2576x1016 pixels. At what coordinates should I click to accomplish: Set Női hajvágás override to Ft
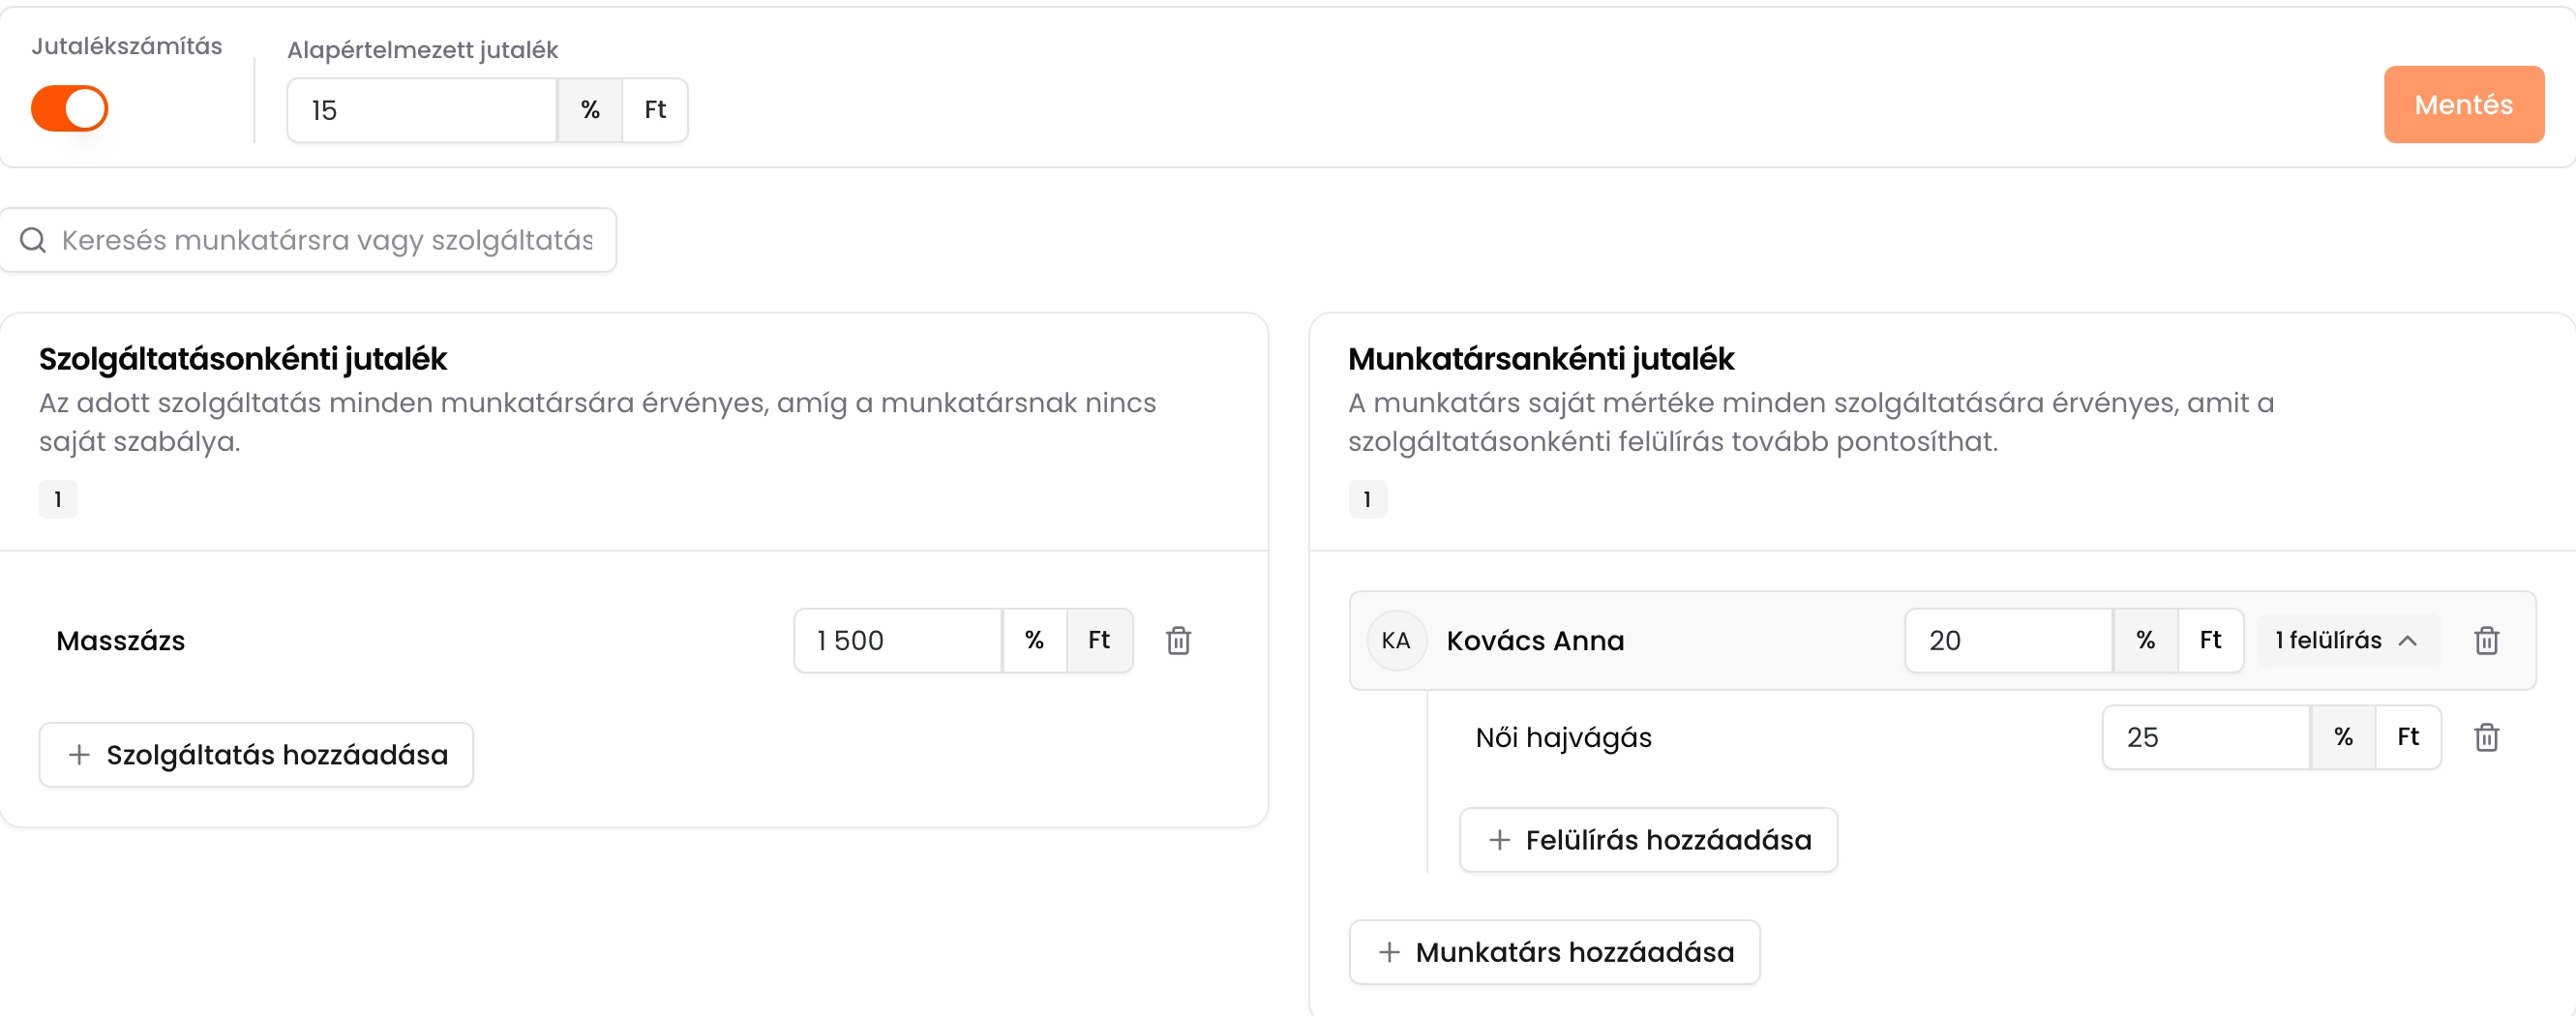click(x=2408, y=737)
